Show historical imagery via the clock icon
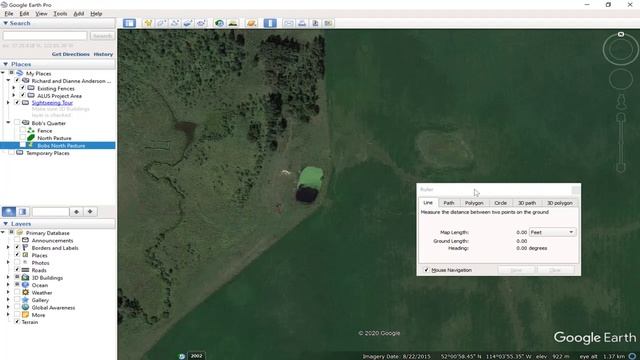The image size is (640, 360). pos(219,23)
